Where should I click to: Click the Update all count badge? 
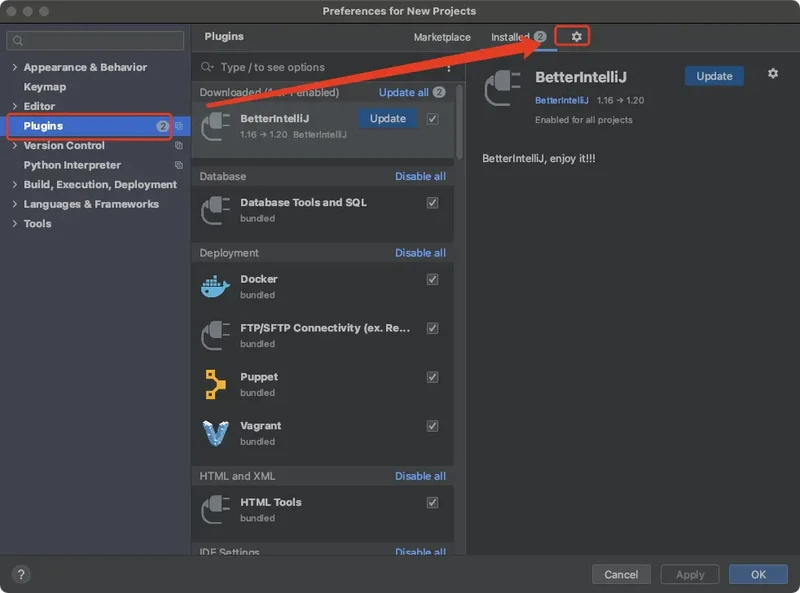pos(439,92)
